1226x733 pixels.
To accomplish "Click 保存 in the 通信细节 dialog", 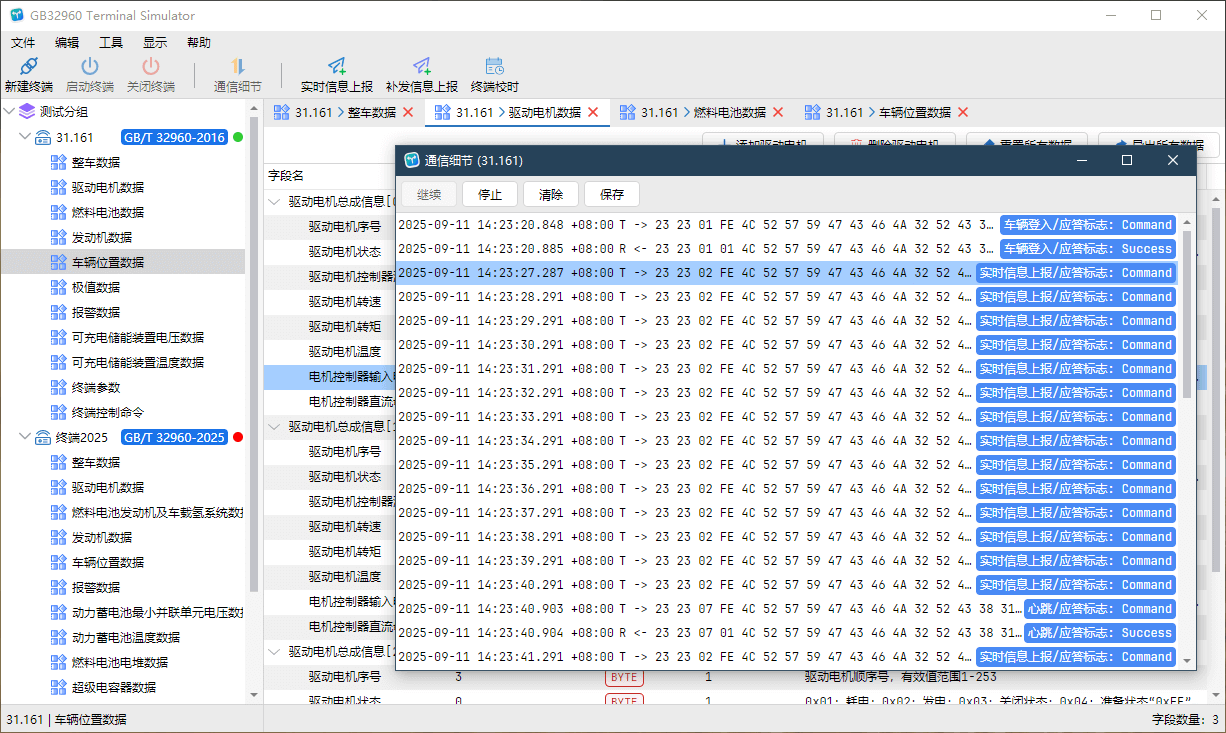I will (x=612, y=194).
